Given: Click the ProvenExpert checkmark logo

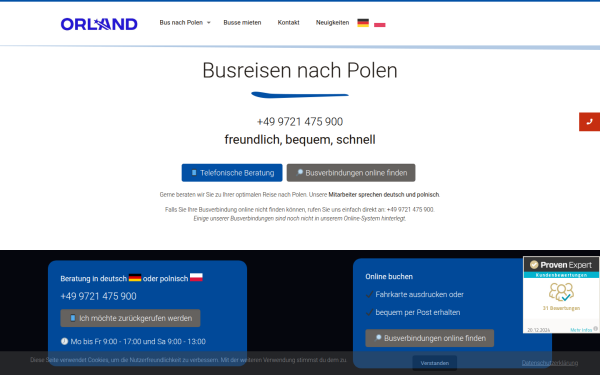Looking at the screenshot, I should click(534, 265).
